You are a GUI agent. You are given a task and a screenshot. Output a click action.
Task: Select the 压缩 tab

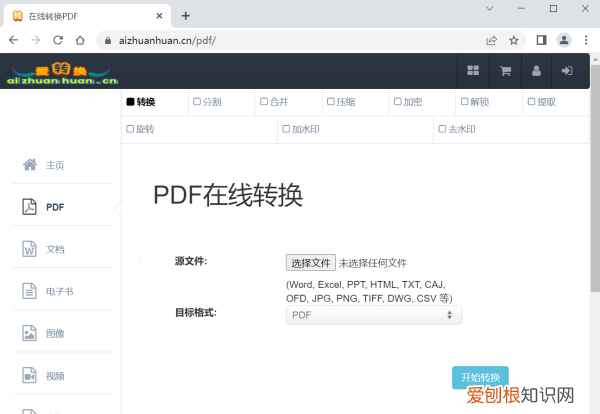(x=355, y=102)
